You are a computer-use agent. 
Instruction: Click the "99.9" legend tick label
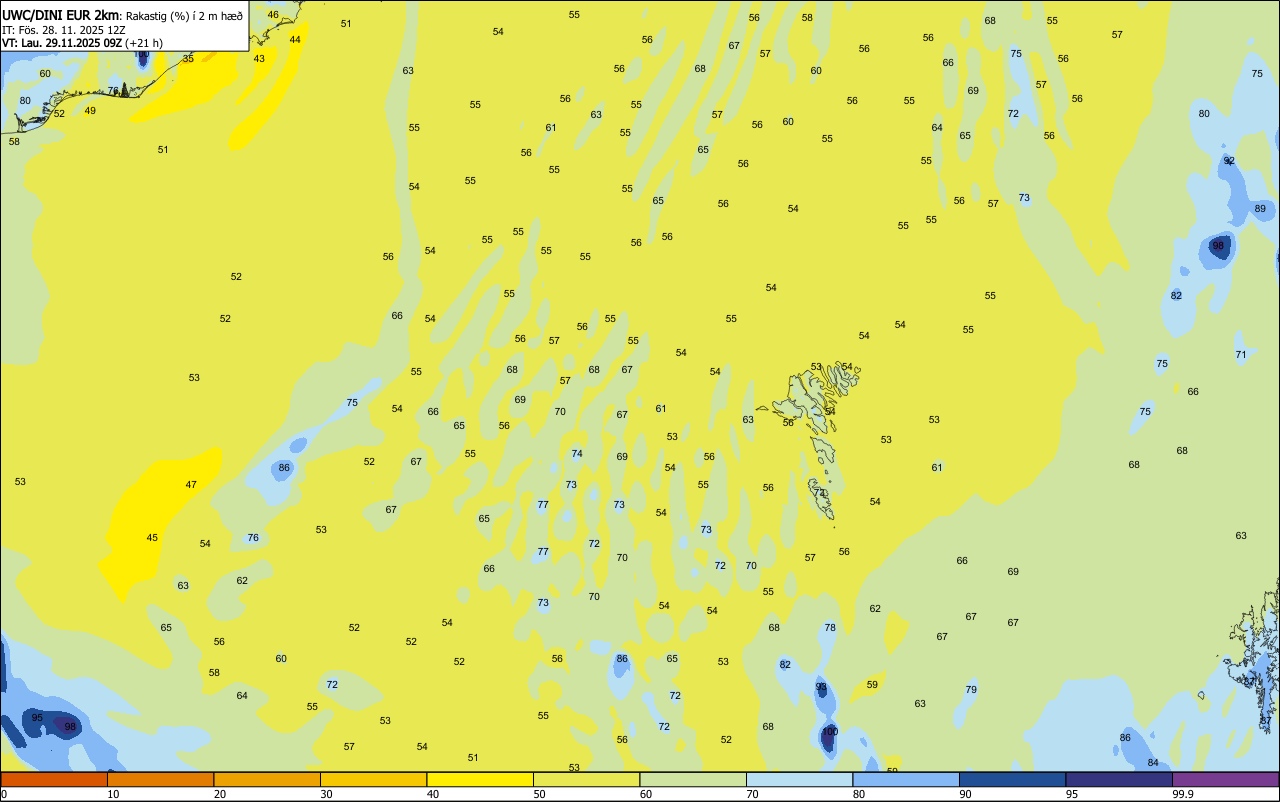(x=1183, y=794)
